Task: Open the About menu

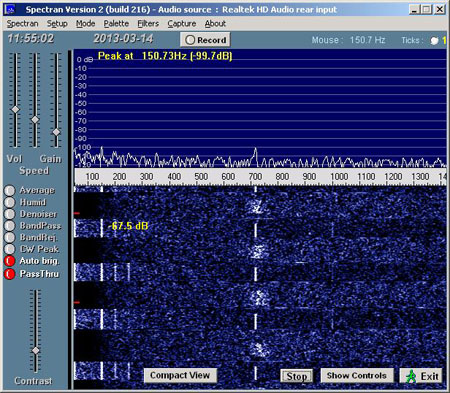Action: coord(215,24)
